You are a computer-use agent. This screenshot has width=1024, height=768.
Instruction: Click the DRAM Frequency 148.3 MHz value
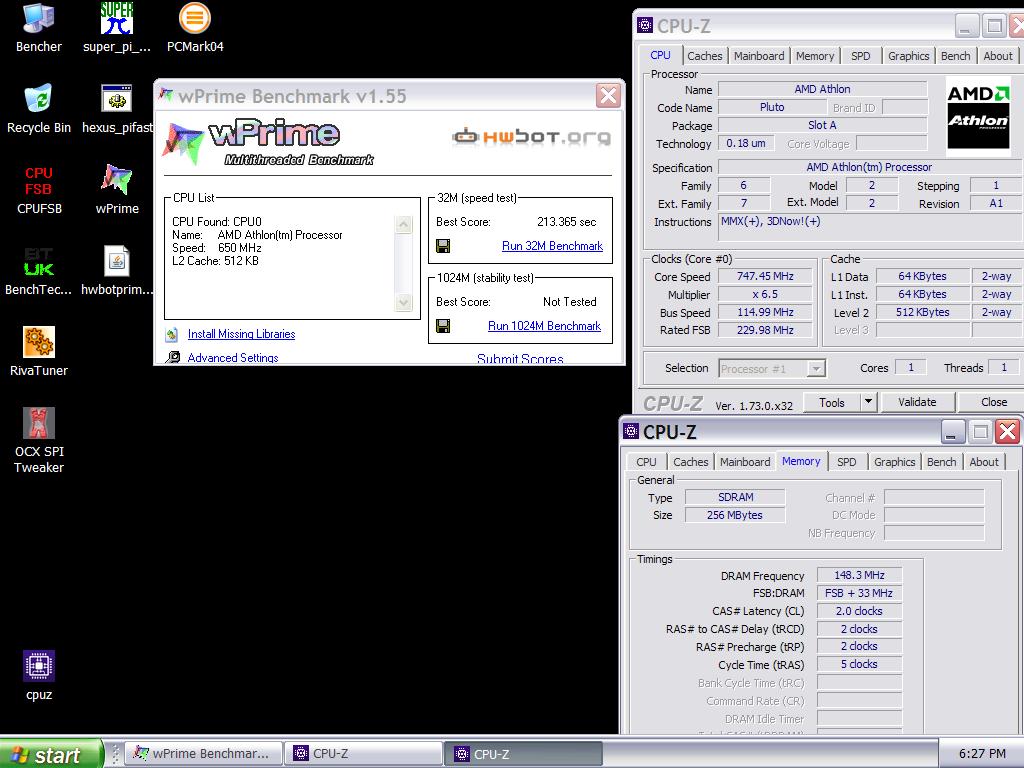click(859, 575)
